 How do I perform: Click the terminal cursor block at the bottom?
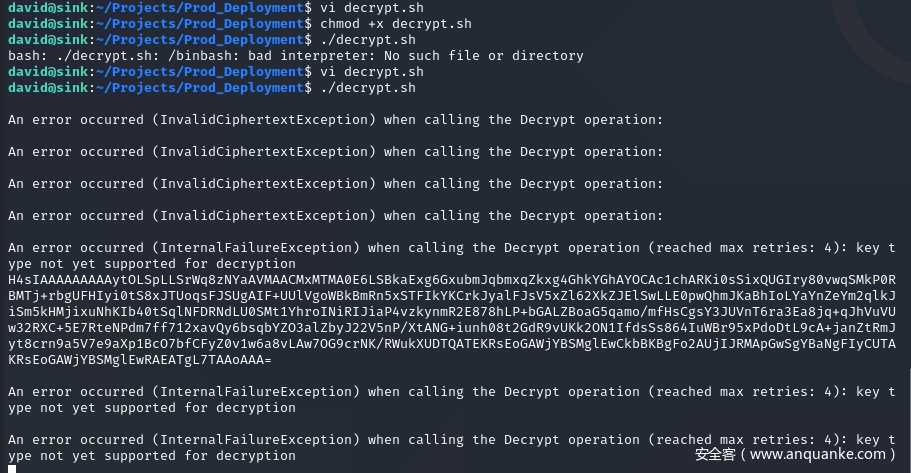12,469
